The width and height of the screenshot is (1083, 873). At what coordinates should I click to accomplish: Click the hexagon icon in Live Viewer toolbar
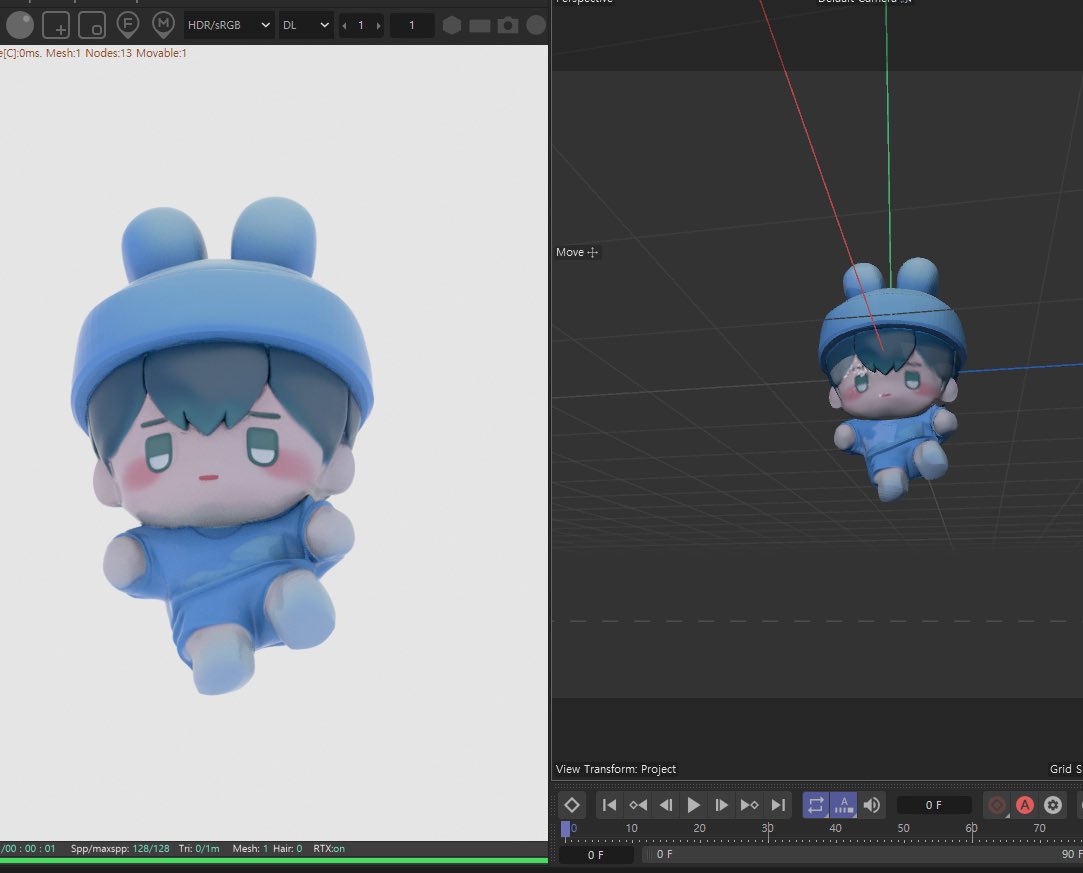[452, 26]
